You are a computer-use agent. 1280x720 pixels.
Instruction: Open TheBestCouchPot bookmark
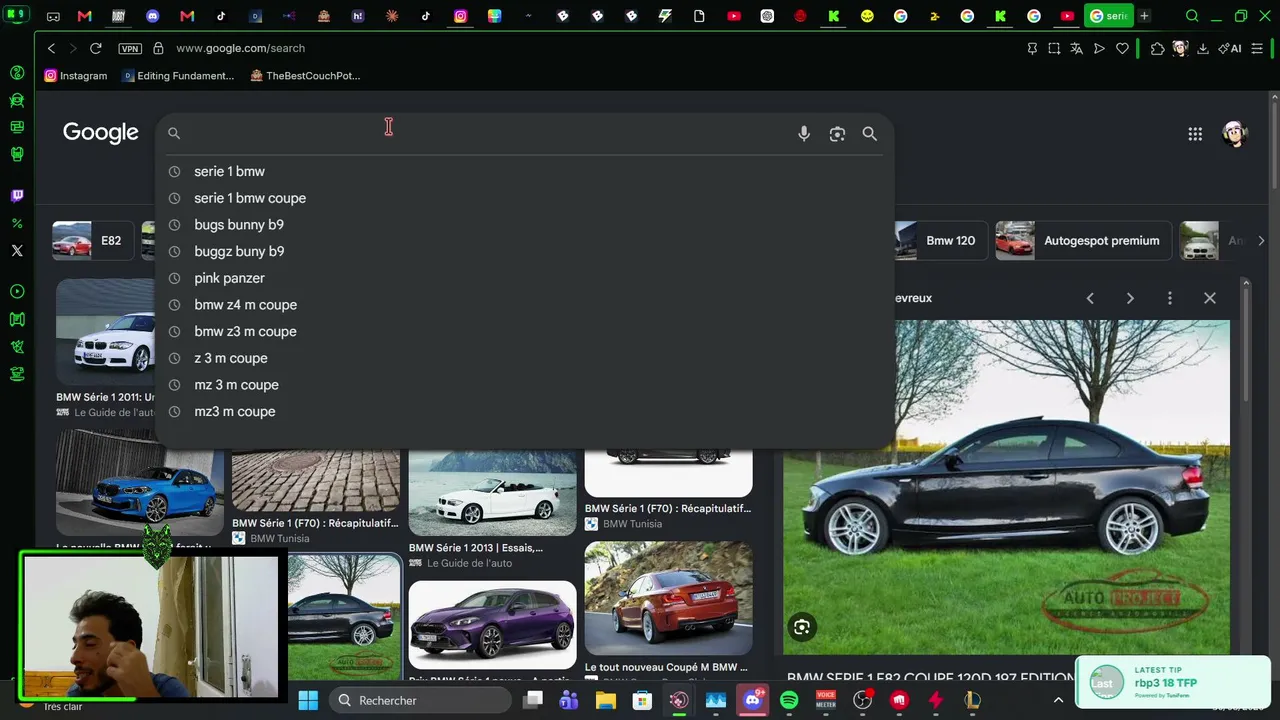coord(305,76)
